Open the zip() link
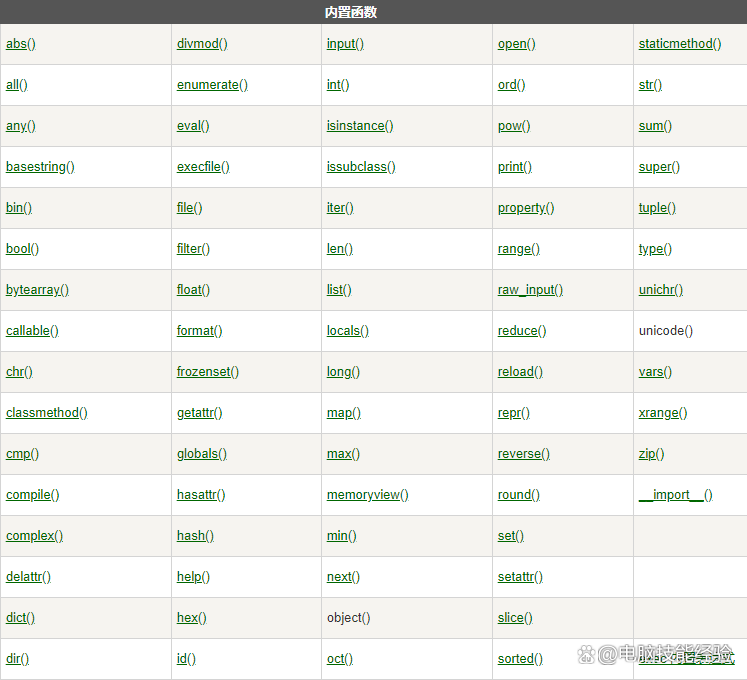This screenshot has width=747, height=680. pyautogui.click(x=651, y=454)
